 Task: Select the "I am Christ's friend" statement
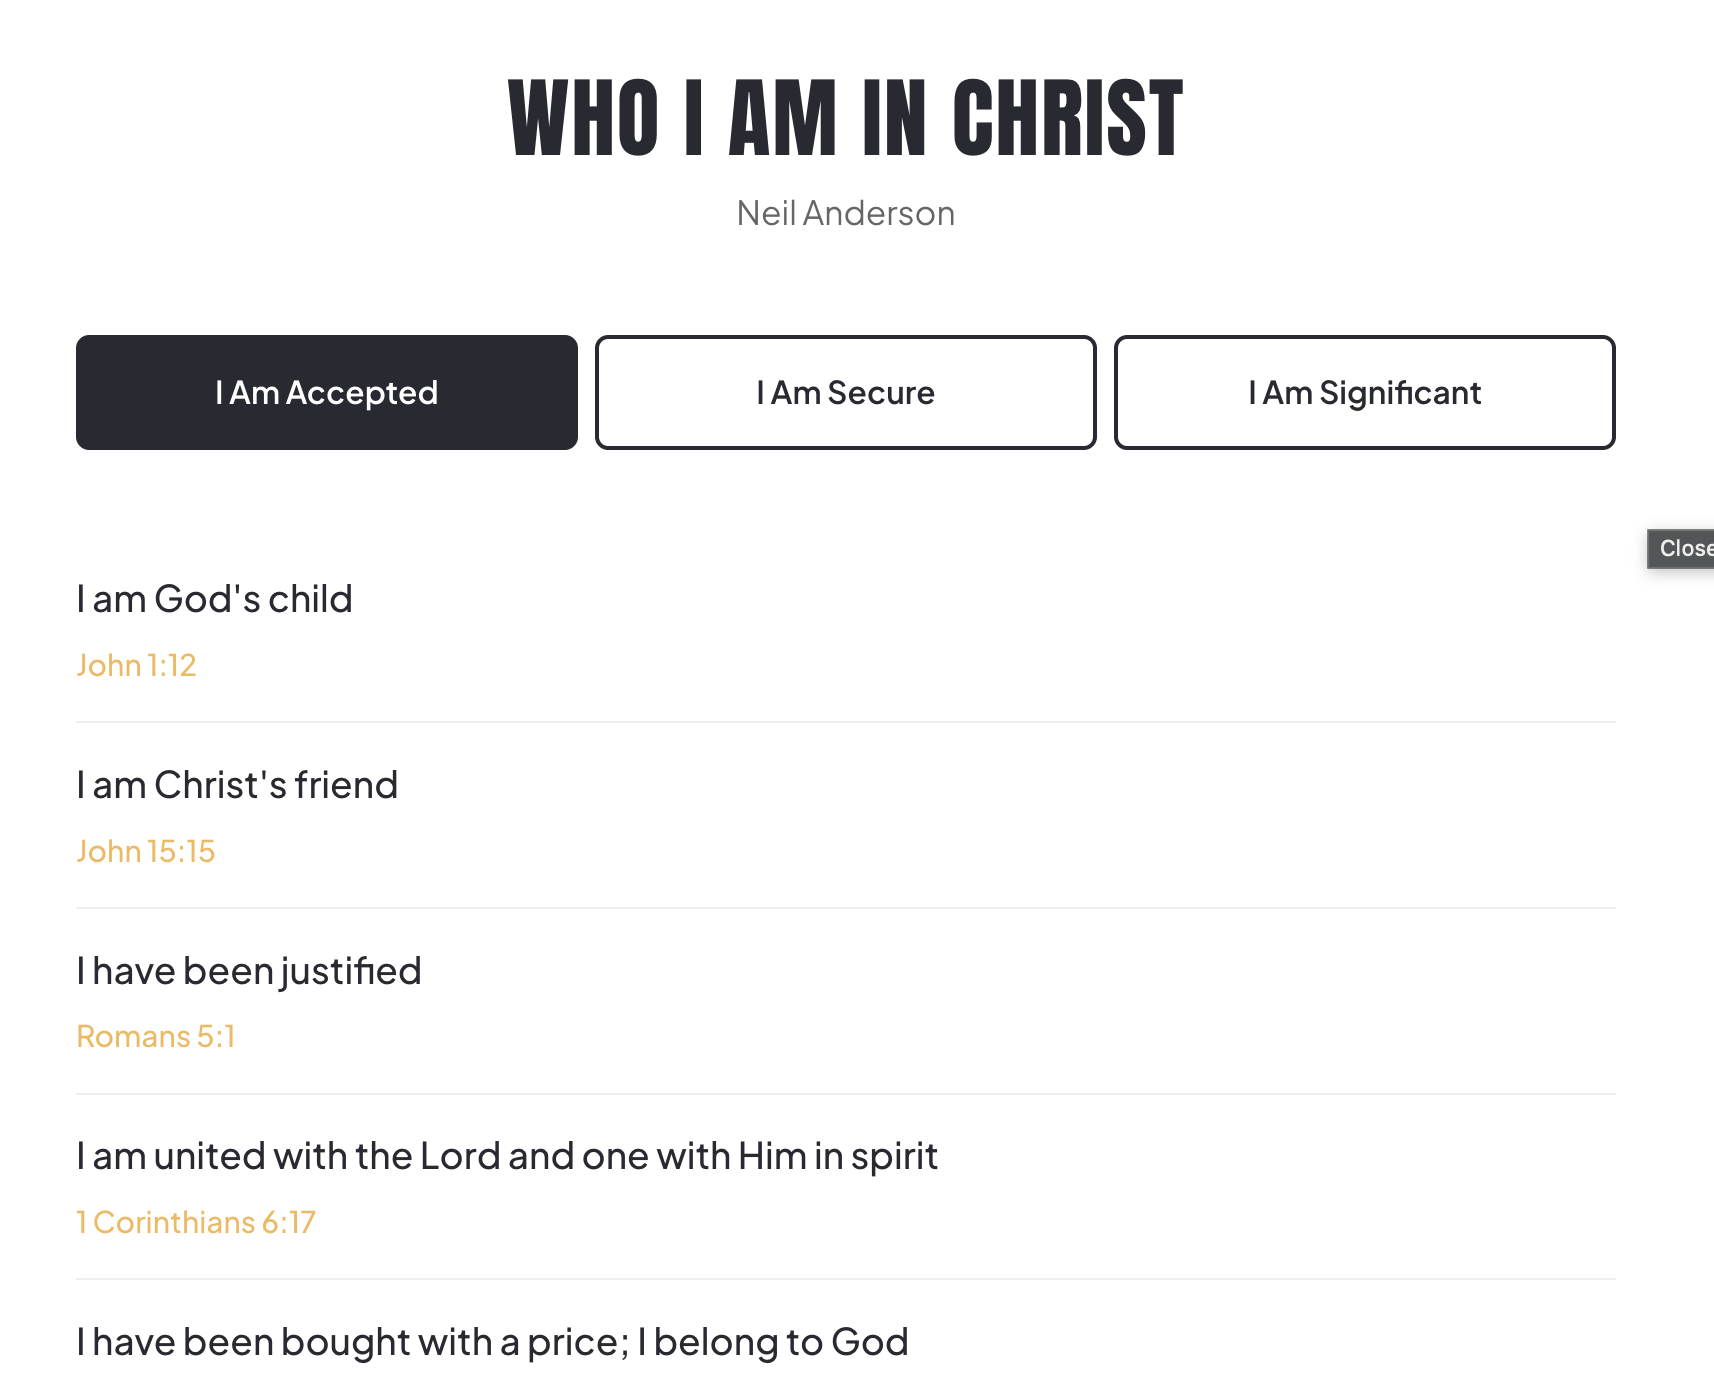(237, 785)
